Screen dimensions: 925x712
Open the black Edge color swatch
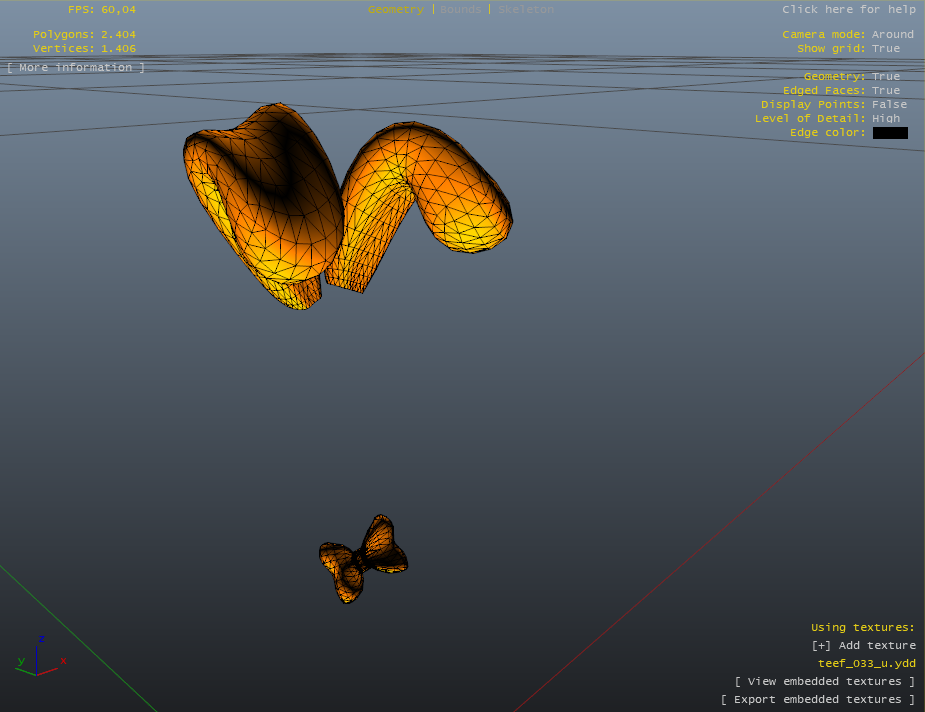890,133
